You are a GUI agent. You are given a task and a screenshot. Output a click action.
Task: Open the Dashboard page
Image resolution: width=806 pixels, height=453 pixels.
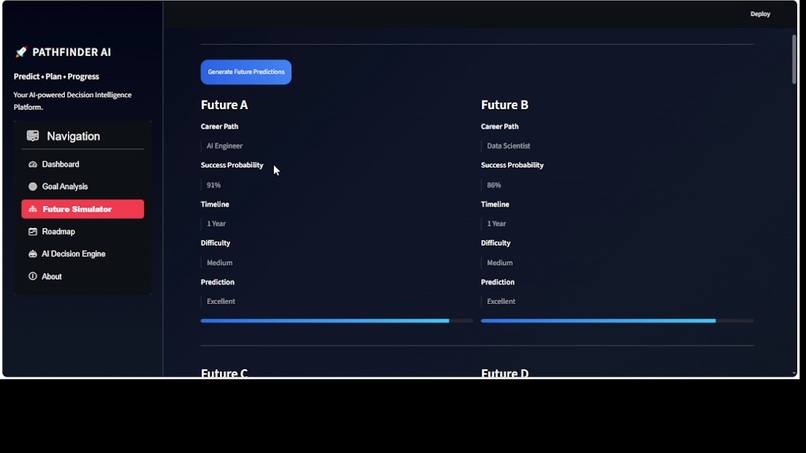[83, 165]
